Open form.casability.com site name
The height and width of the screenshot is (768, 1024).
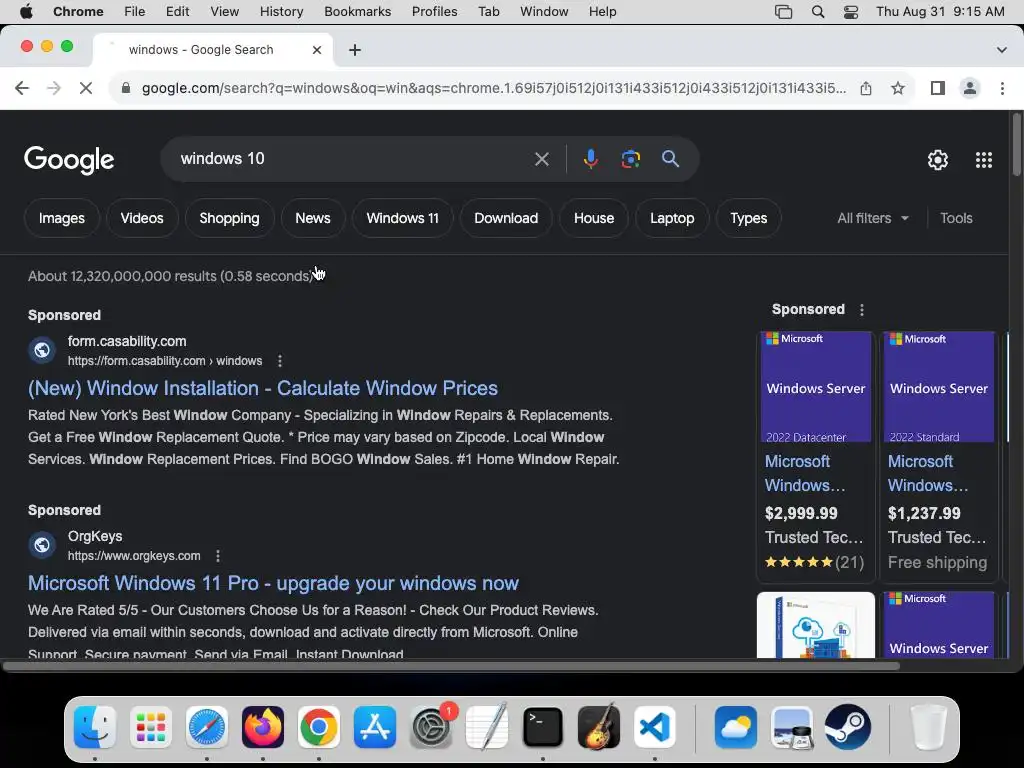tap(127, 341)
